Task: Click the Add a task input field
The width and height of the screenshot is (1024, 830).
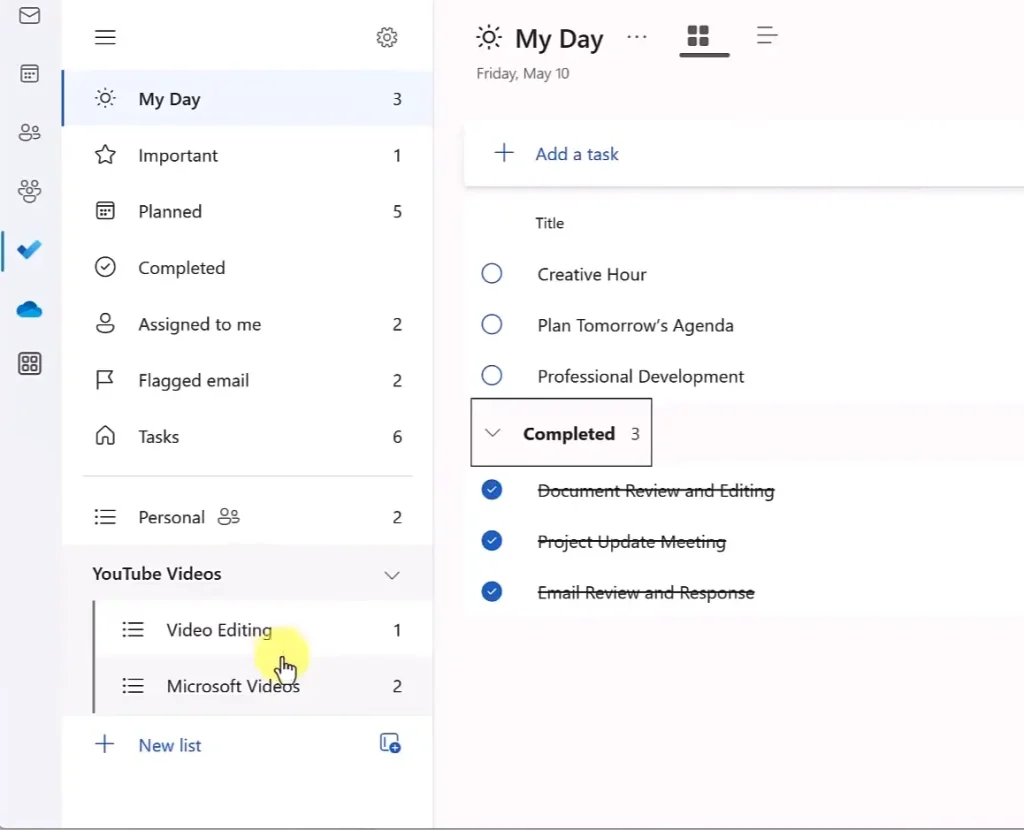Action: [x=577, y=154]
